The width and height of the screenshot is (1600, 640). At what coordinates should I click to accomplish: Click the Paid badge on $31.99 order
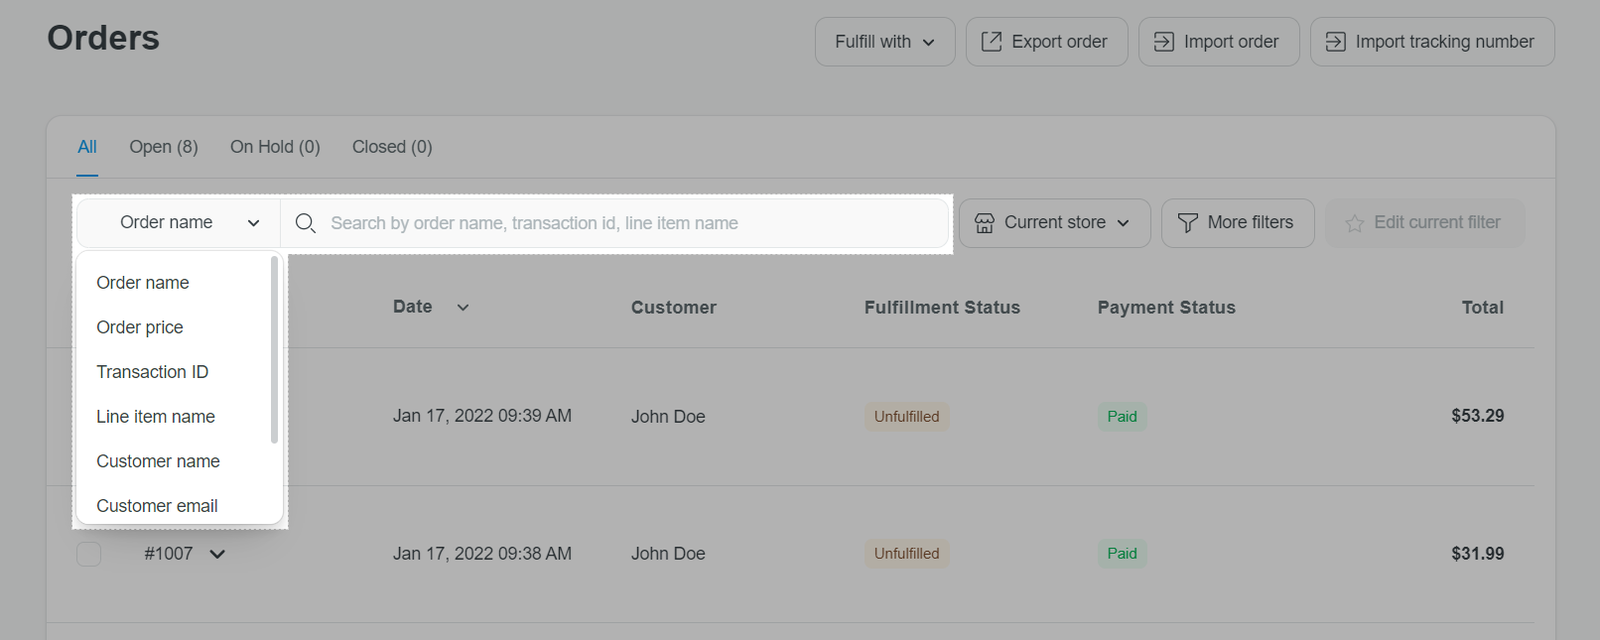(x=1122, y=554)
